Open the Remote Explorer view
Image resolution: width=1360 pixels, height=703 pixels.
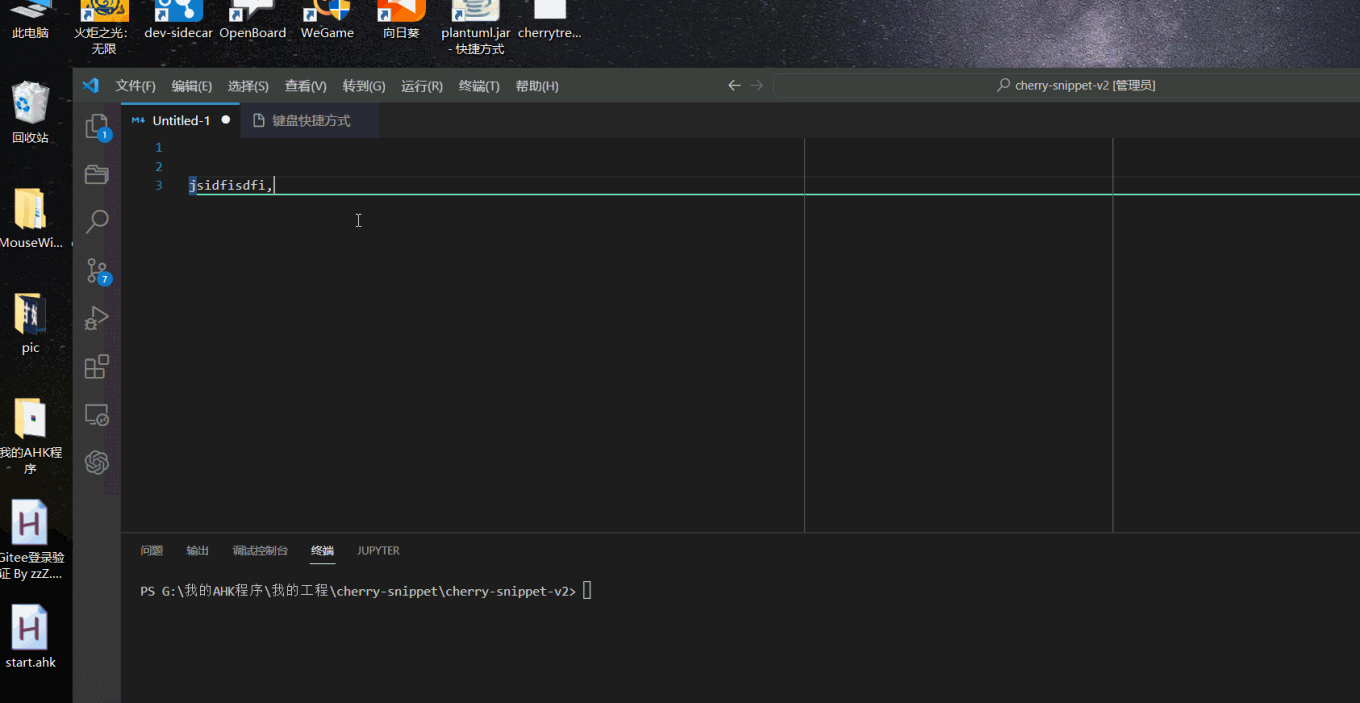[97, 414]
